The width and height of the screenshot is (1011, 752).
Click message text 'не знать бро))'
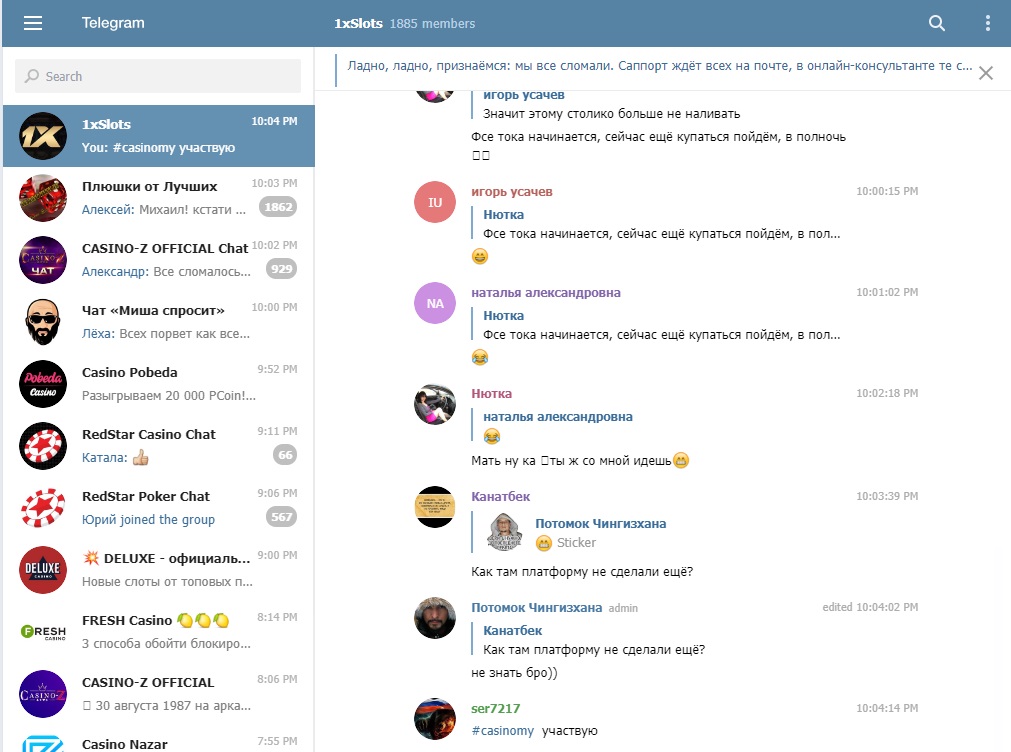pos(514,673)
